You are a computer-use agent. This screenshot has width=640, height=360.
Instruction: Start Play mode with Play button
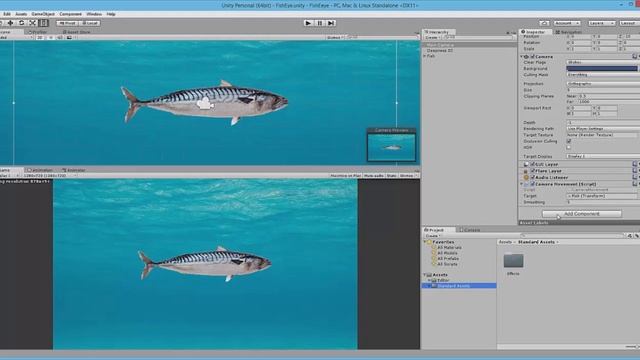coord(308,23)
